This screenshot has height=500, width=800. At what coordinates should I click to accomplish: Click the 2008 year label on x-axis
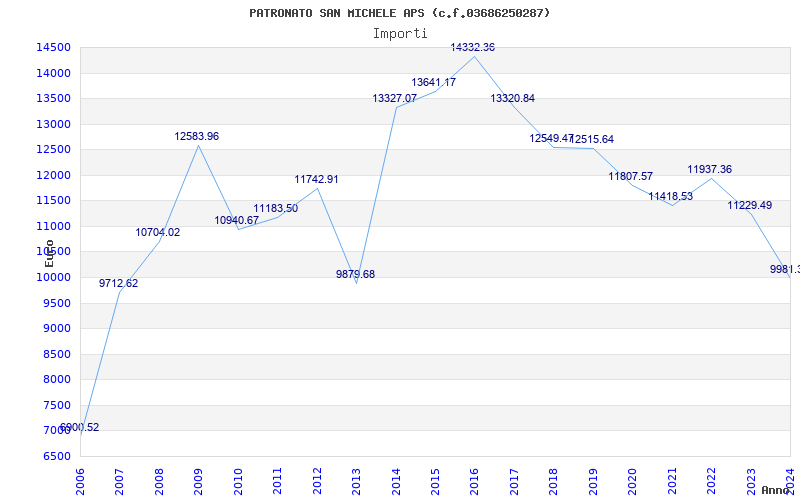pos(159,482)
